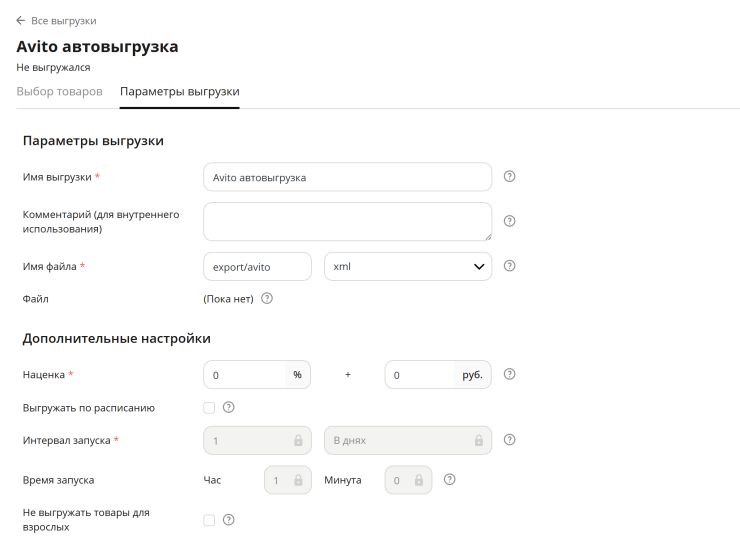The image size is (740, 549).
Task: Click the Дополнительные настройки heading
Action: [117, 338]
